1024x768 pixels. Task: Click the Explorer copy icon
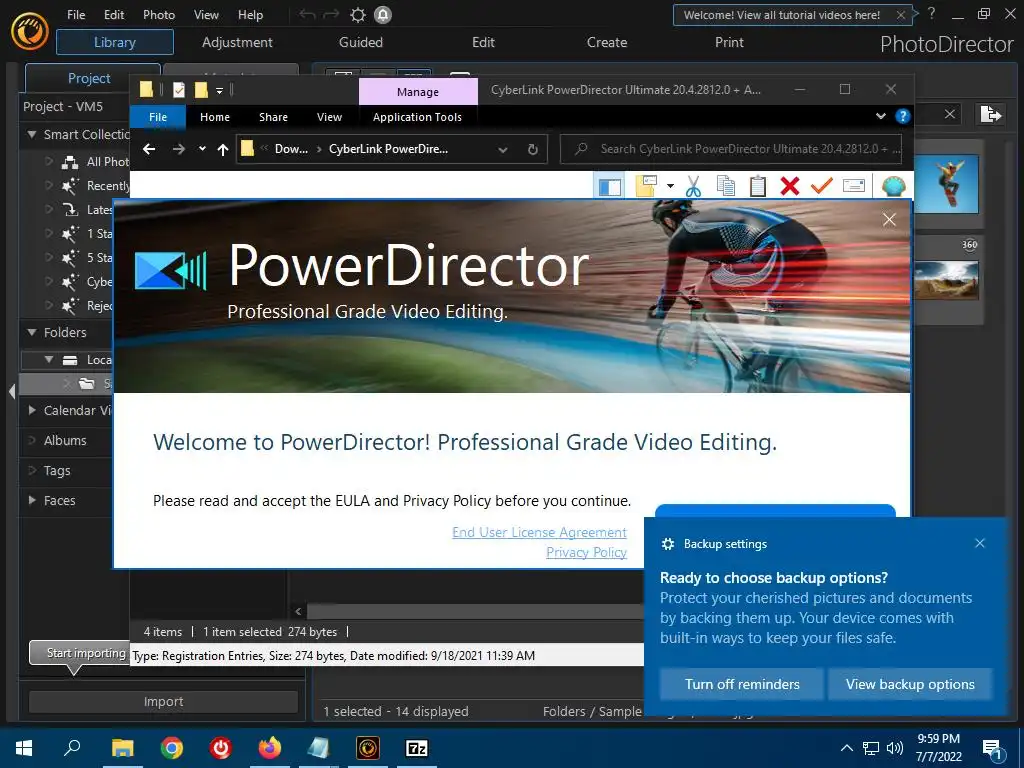point(726,186)
